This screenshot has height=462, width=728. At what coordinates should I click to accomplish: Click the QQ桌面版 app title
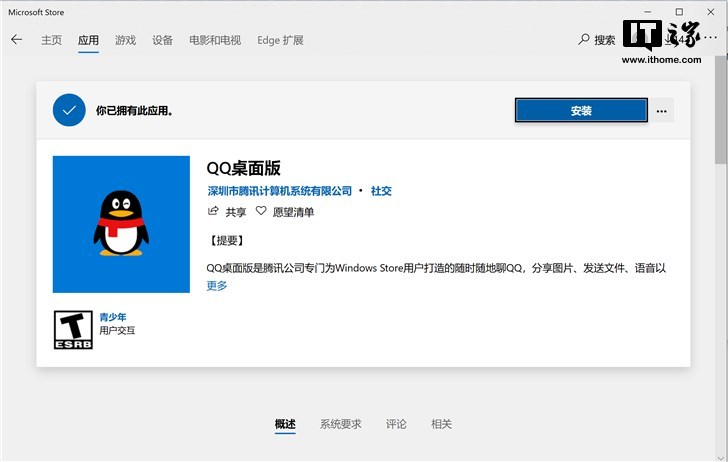tap(243, 168)
